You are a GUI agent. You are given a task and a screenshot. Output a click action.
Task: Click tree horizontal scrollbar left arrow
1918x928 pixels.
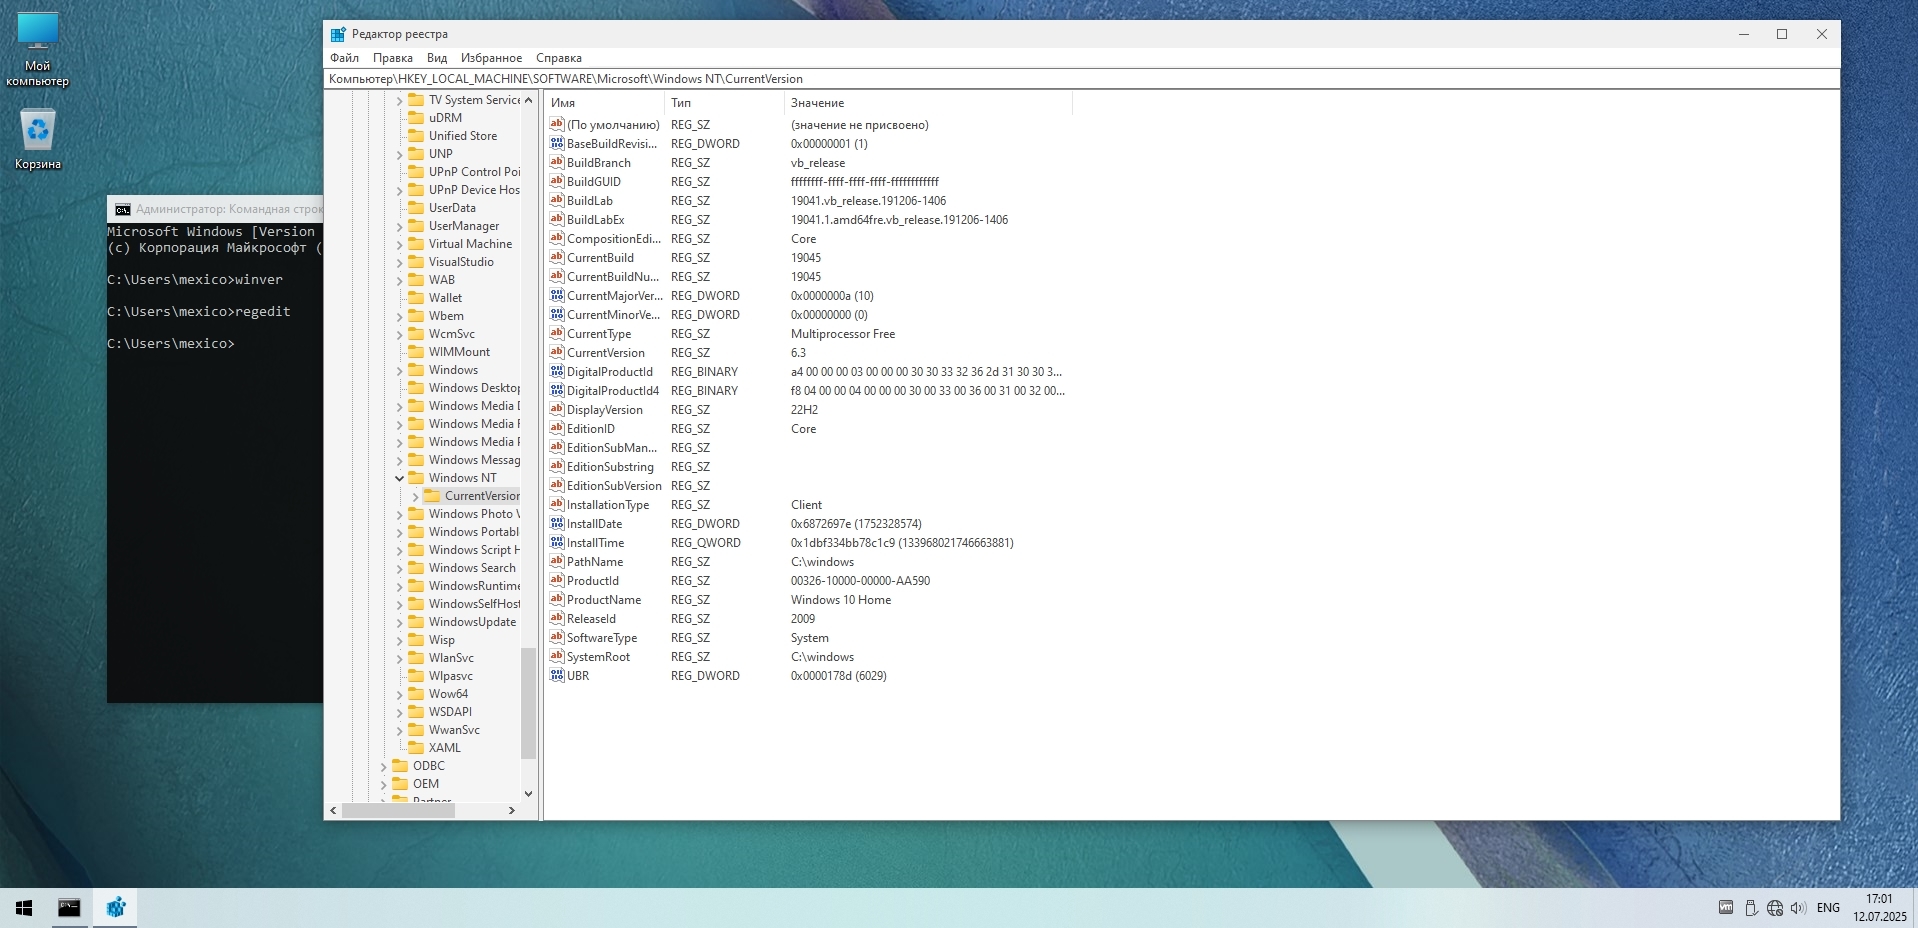[x=334, y=811]
